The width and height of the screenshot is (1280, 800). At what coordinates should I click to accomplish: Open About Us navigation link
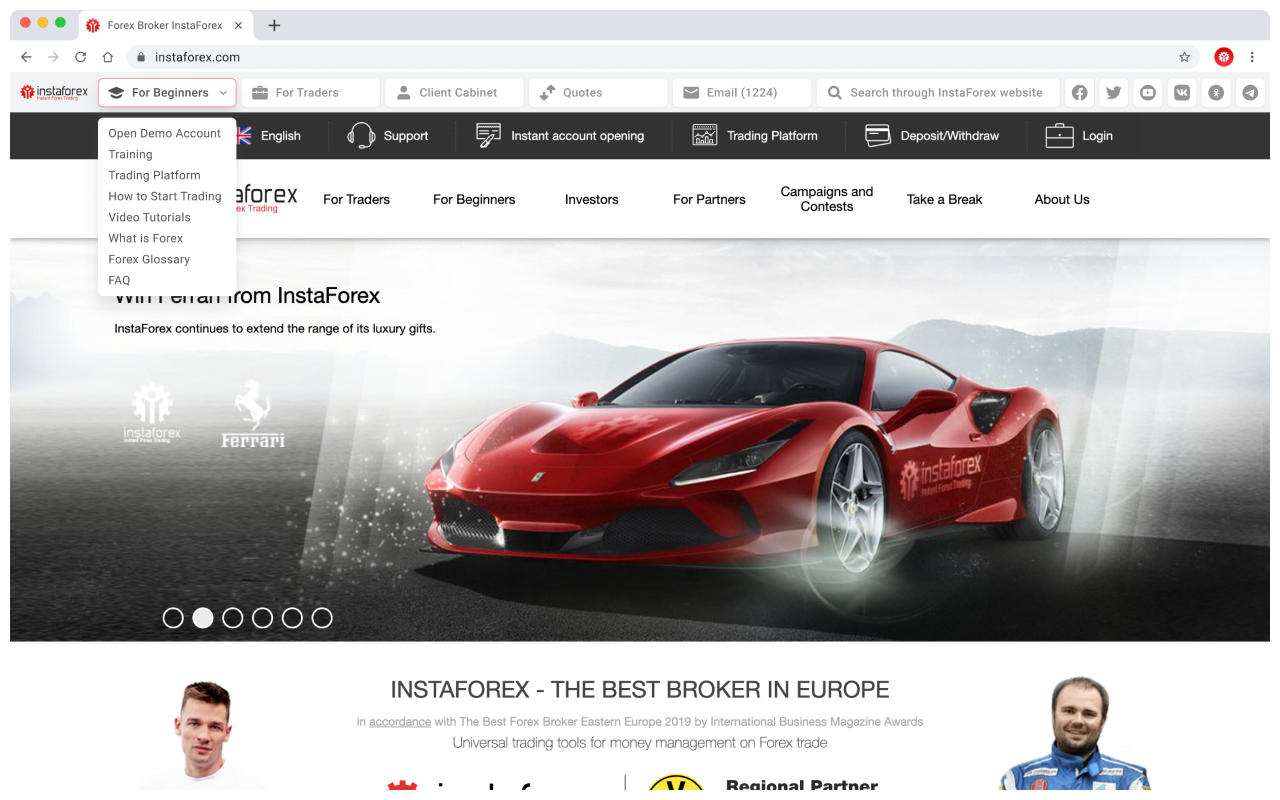pyautogui.click(x=1062, y=199)
